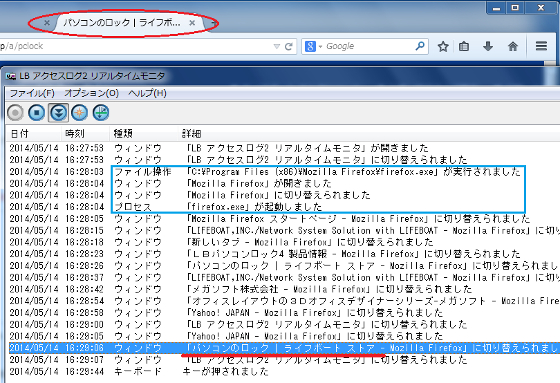Reload the page in Firefox
The image size is (560, 383).
tap(289, 46)
